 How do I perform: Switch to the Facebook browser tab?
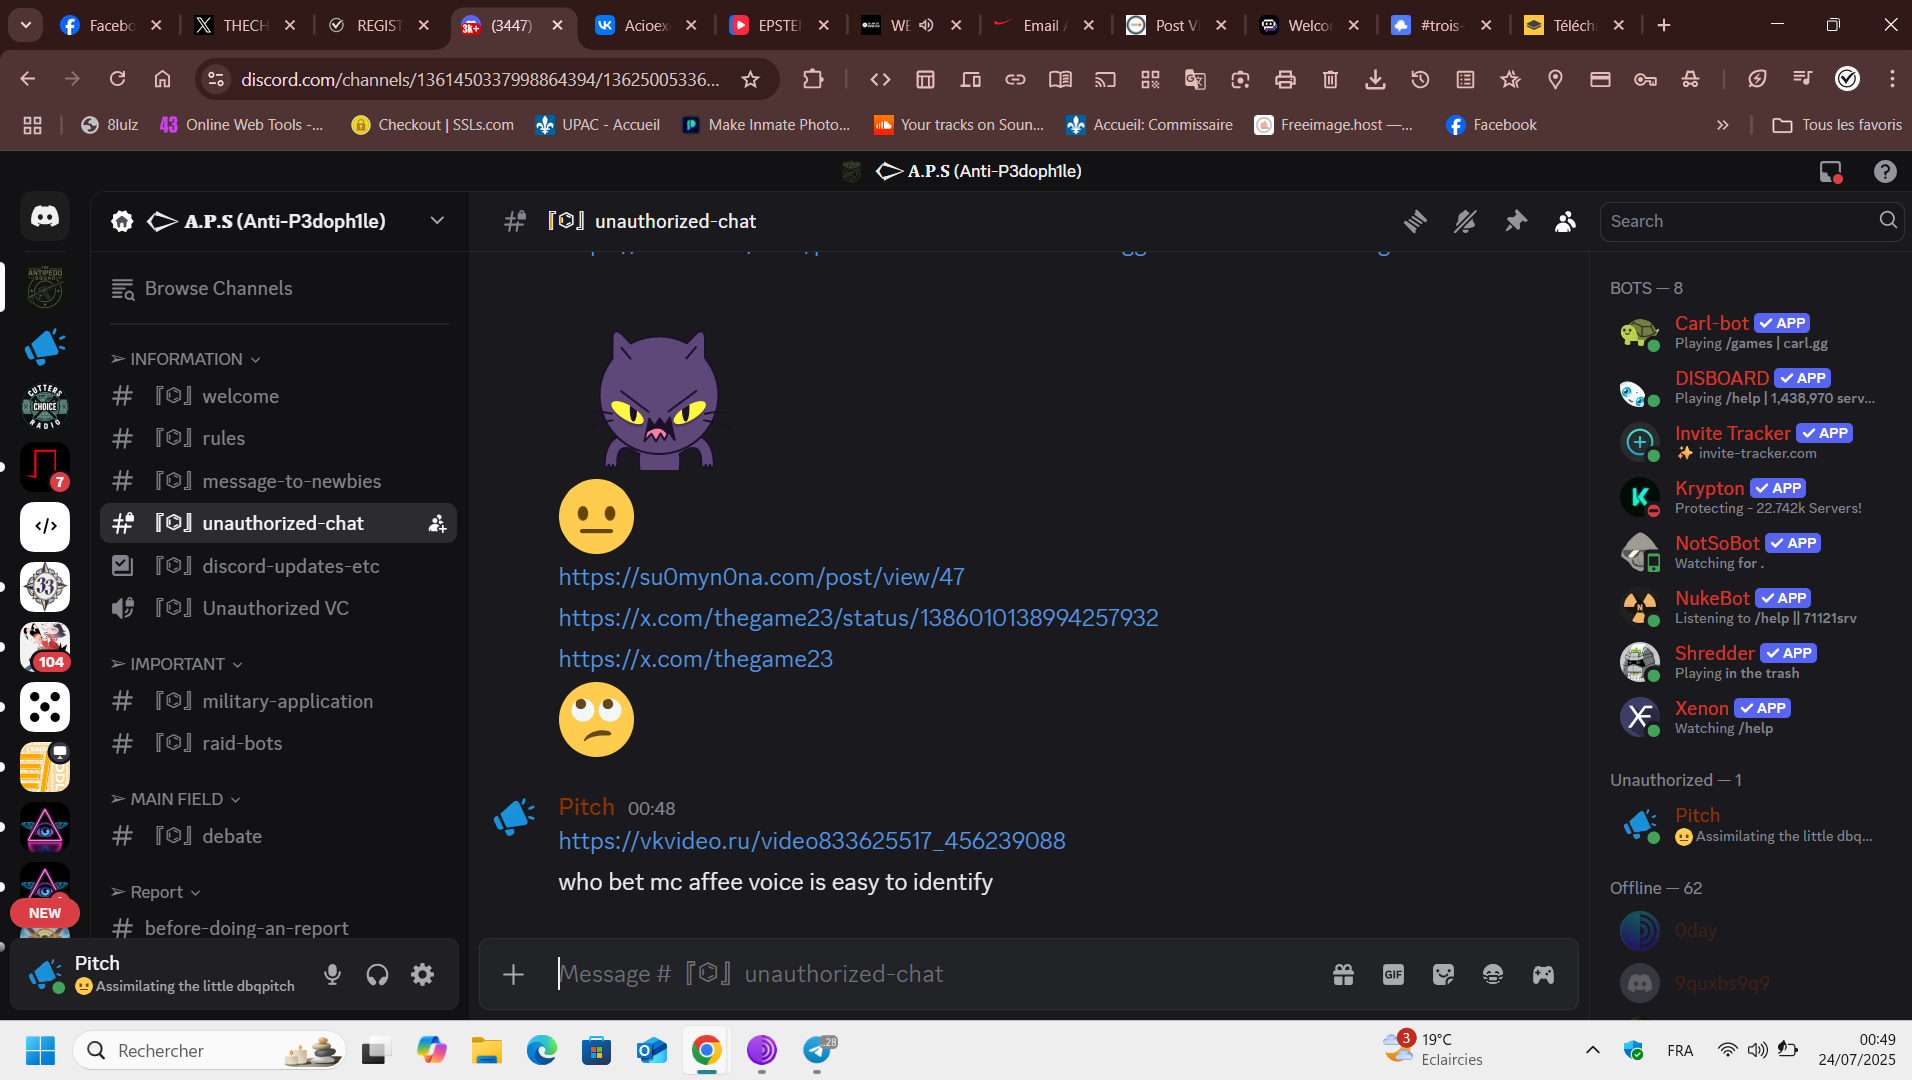110,25
